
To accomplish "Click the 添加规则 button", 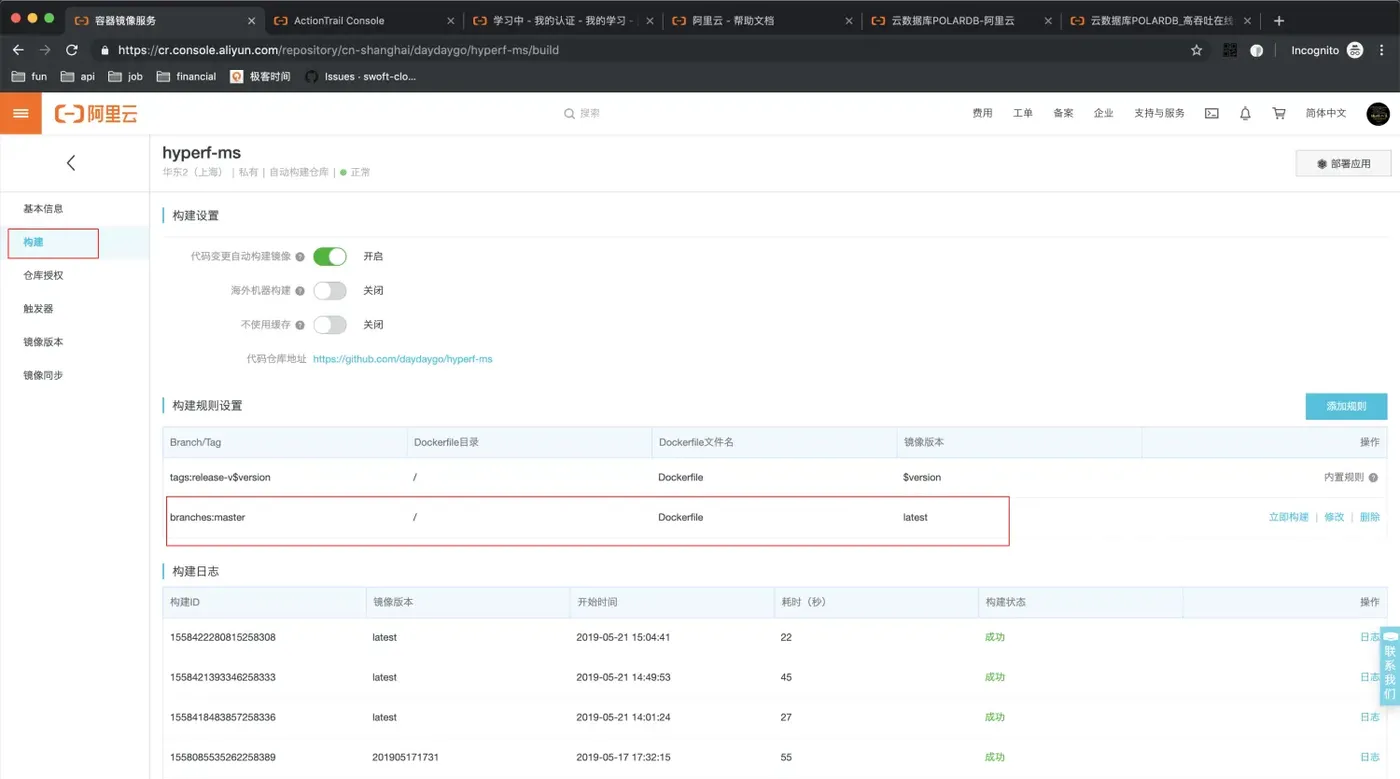I will tap(1346, 406).
